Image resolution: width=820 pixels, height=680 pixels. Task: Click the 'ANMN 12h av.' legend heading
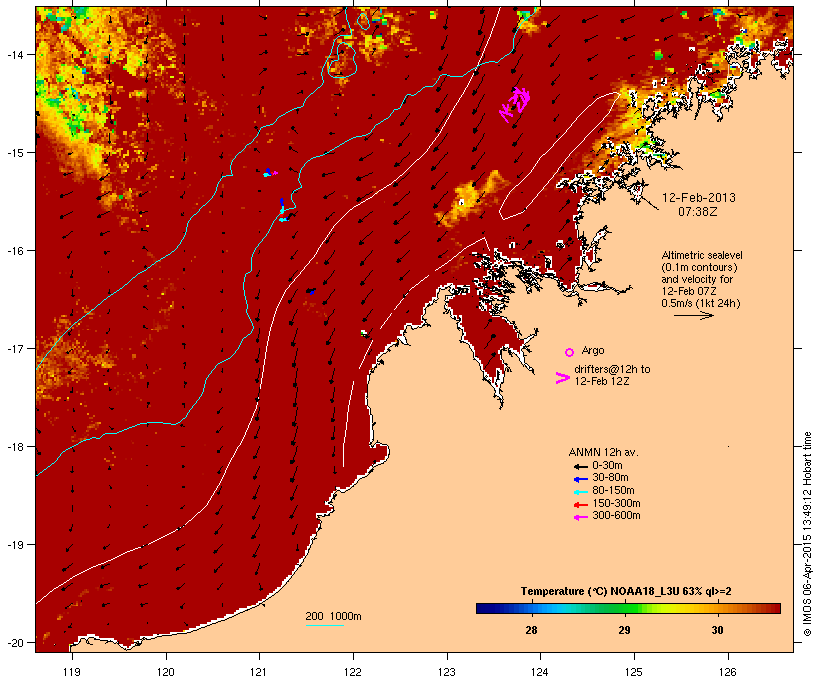[603, 452]
